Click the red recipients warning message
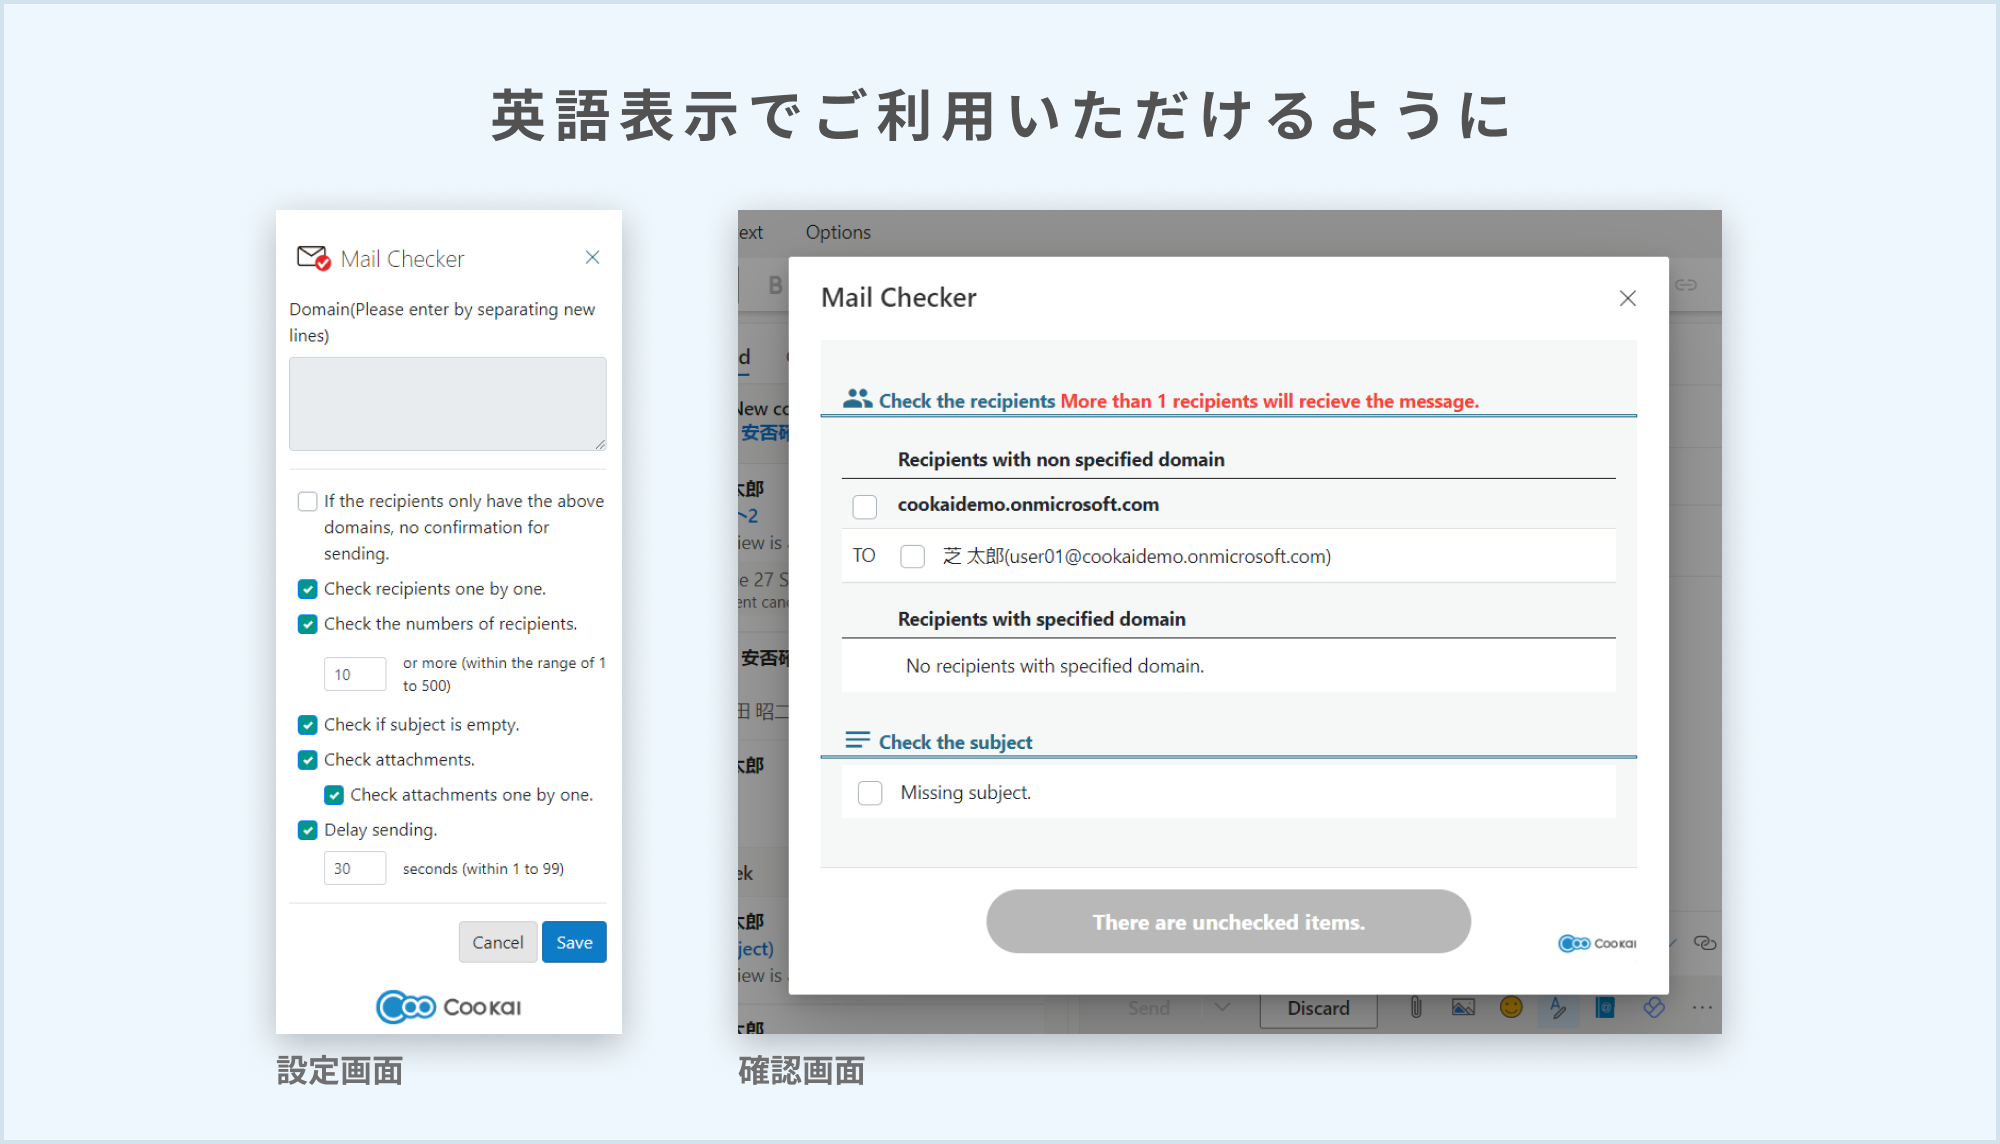2000x1144 pixels. click(1269, 401)
